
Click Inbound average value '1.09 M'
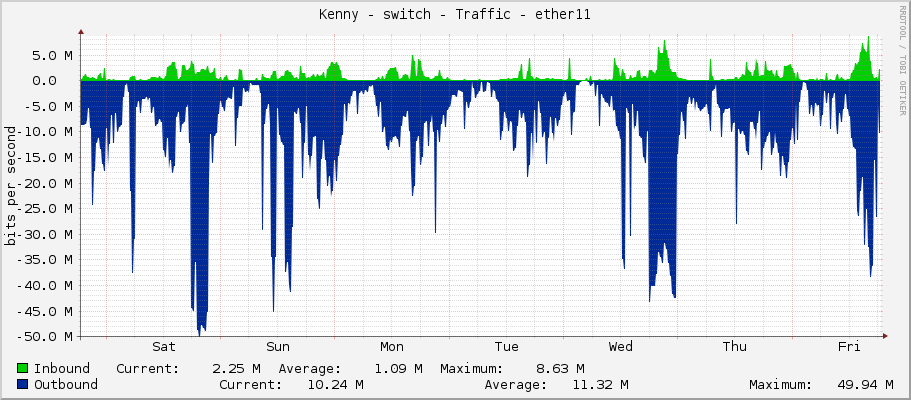click(x=398, y=368)
